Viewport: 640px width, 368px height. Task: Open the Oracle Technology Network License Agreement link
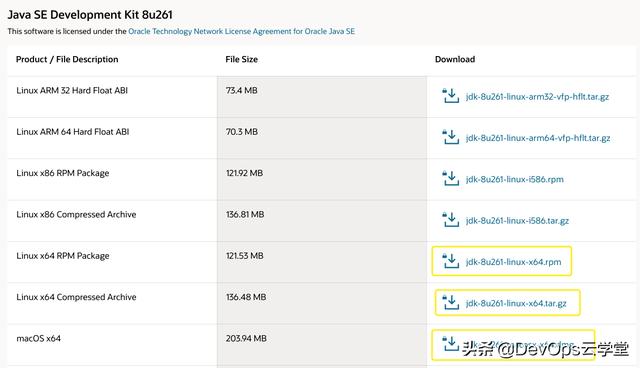click(241, 31)
